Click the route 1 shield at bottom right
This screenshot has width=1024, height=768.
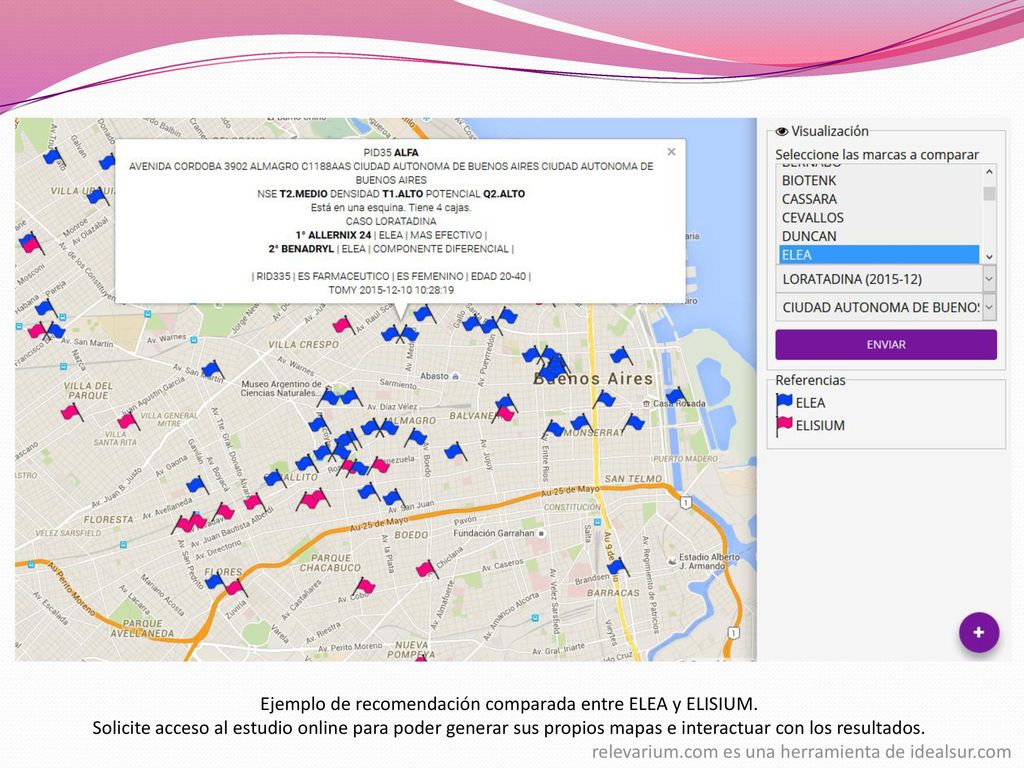click(x=734, y=633)
